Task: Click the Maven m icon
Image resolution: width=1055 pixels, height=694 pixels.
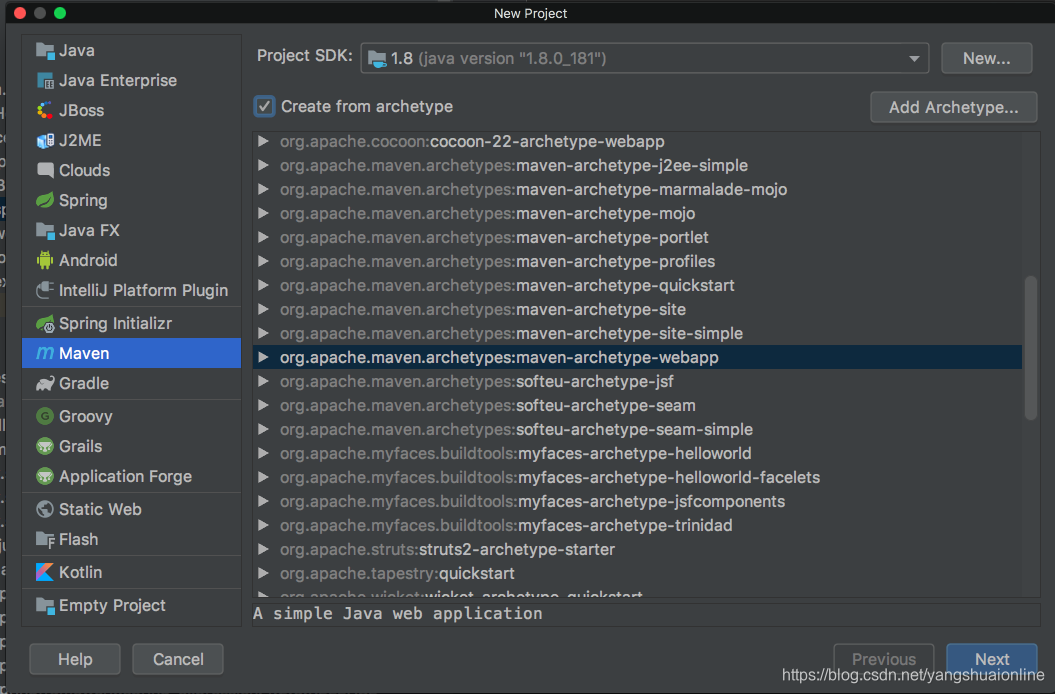Action: coord(45,353)
